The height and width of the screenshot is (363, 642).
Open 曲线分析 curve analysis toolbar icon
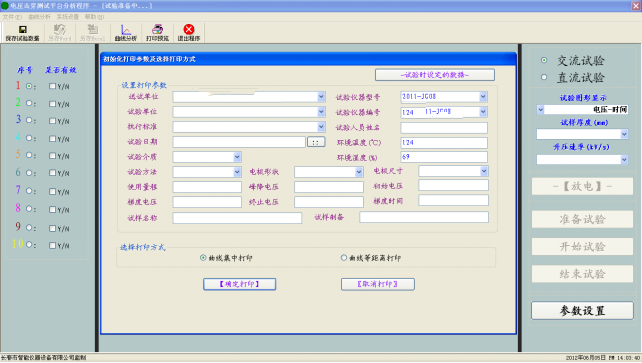point(126,33)
